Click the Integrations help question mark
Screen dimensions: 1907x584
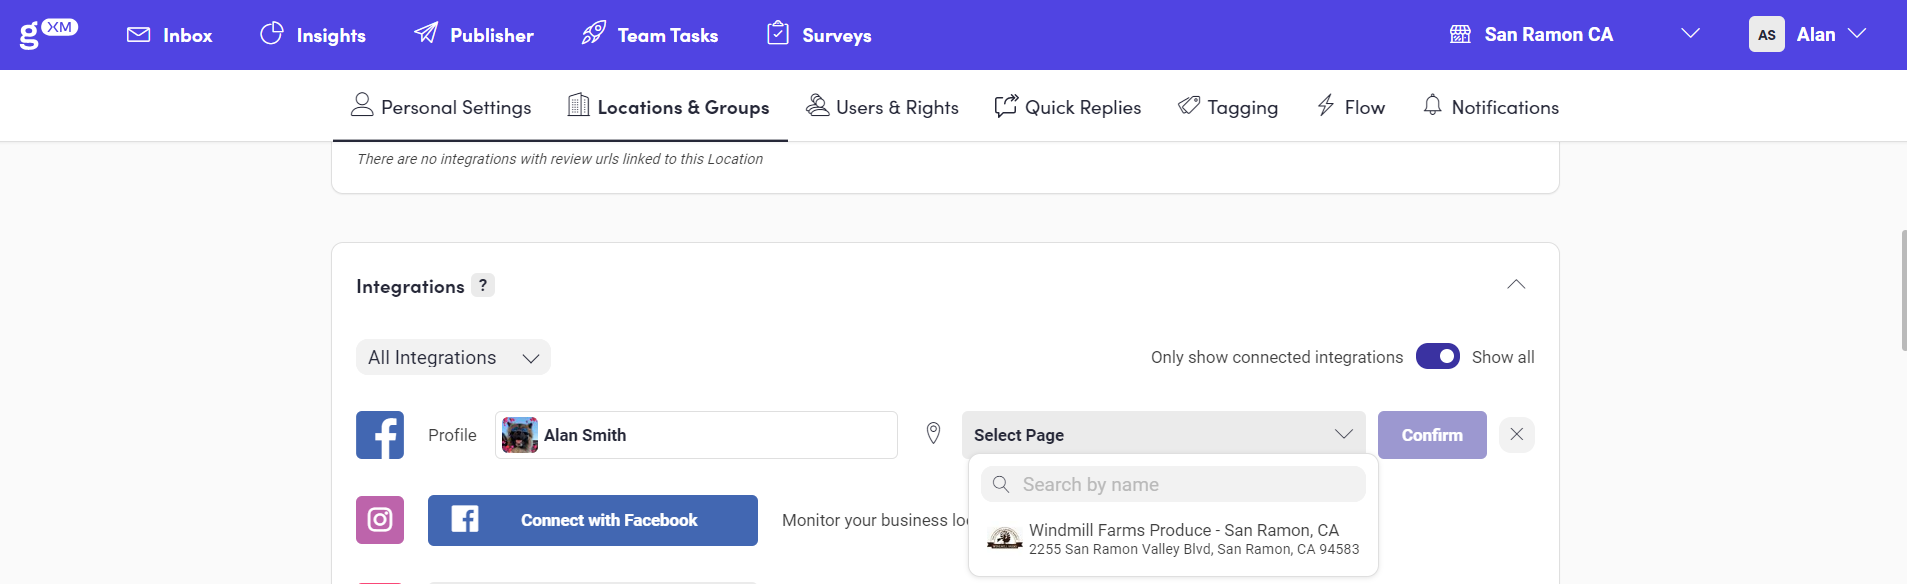(483, 285)
